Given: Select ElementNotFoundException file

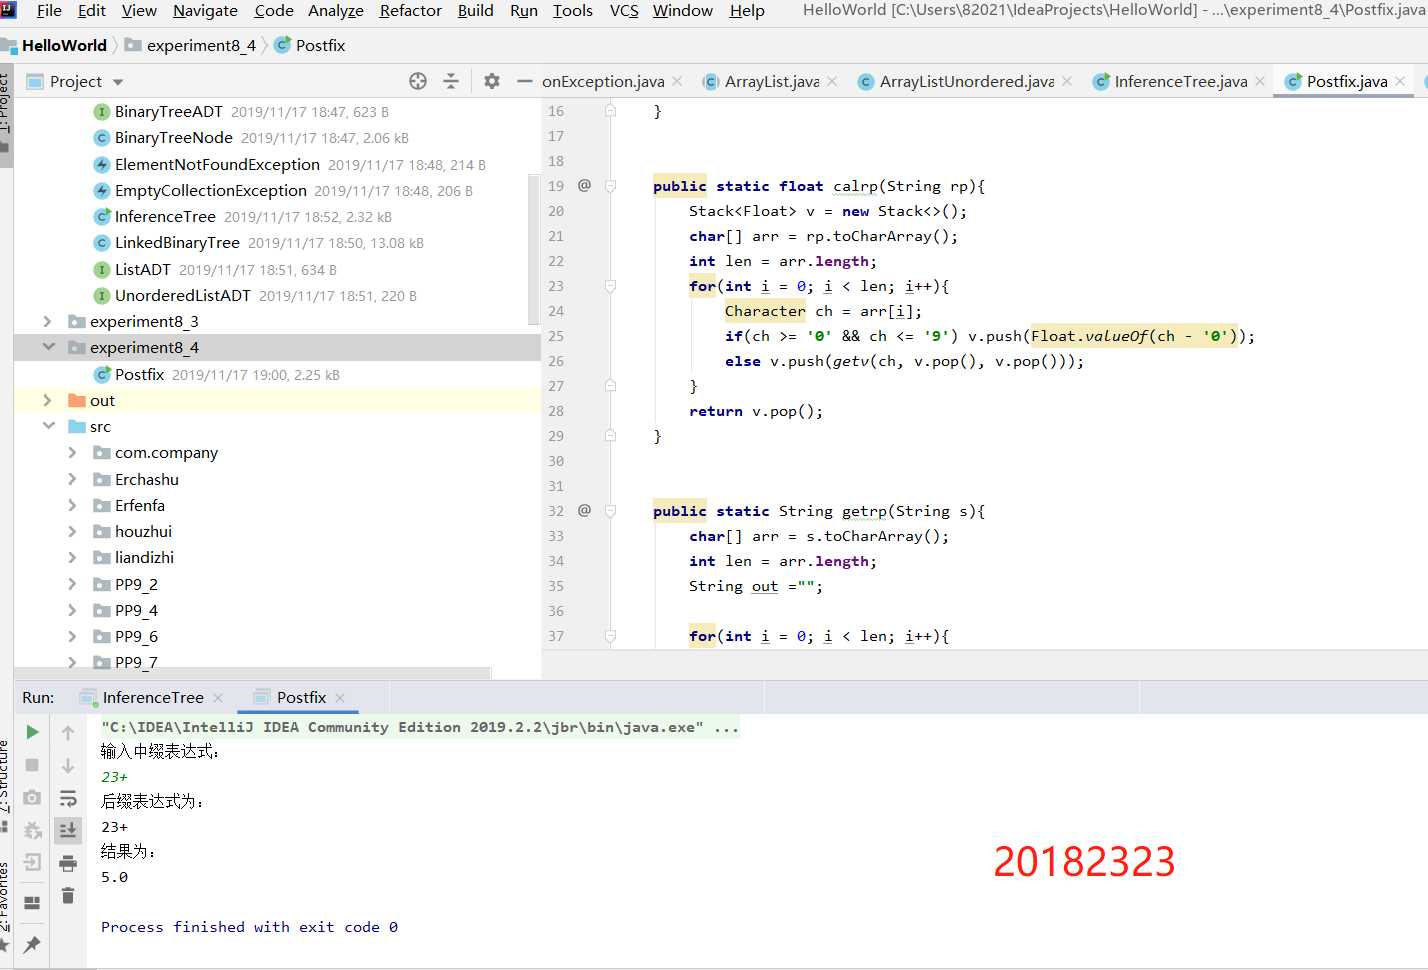Looking at the screenshot, I should pos(217,164).
